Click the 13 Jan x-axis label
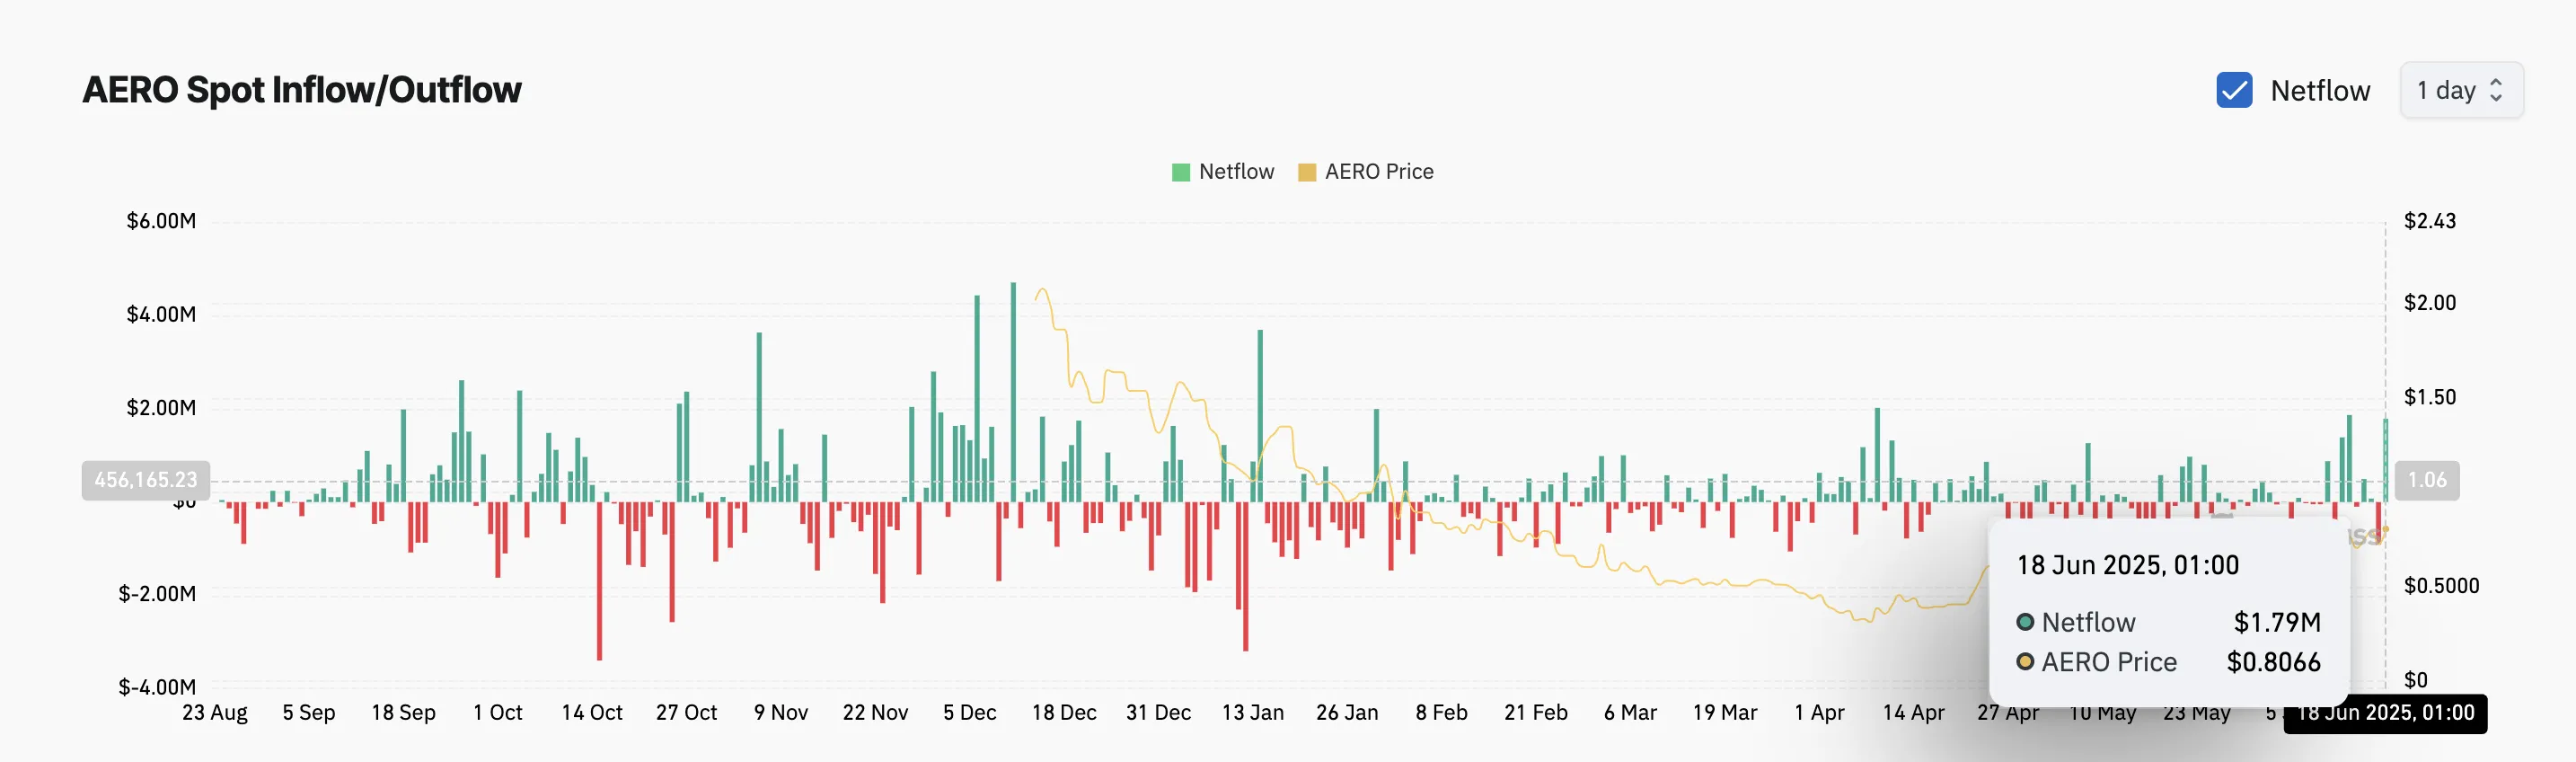 1252,713
